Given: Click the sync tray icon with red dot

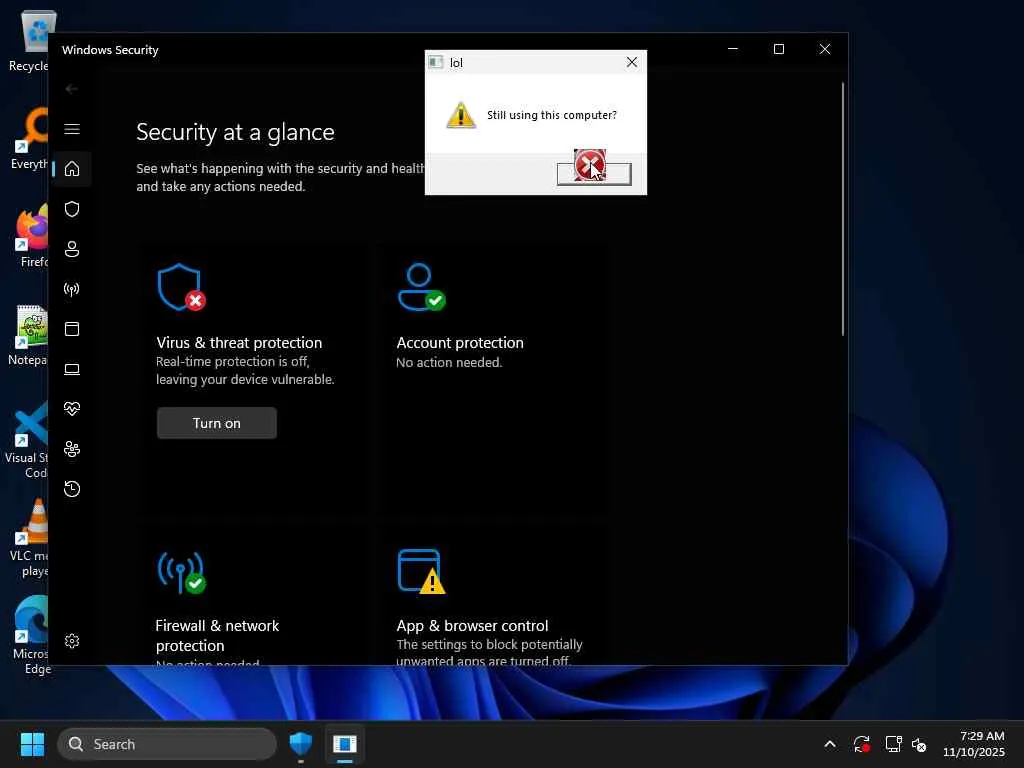Looking at the screenshot, I should click(861, 744).
